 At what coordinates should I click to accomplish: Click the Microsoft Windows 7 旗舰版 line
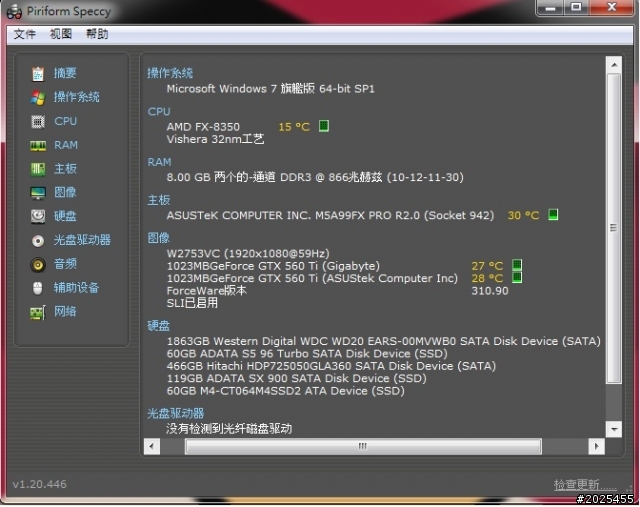point(270,89)
